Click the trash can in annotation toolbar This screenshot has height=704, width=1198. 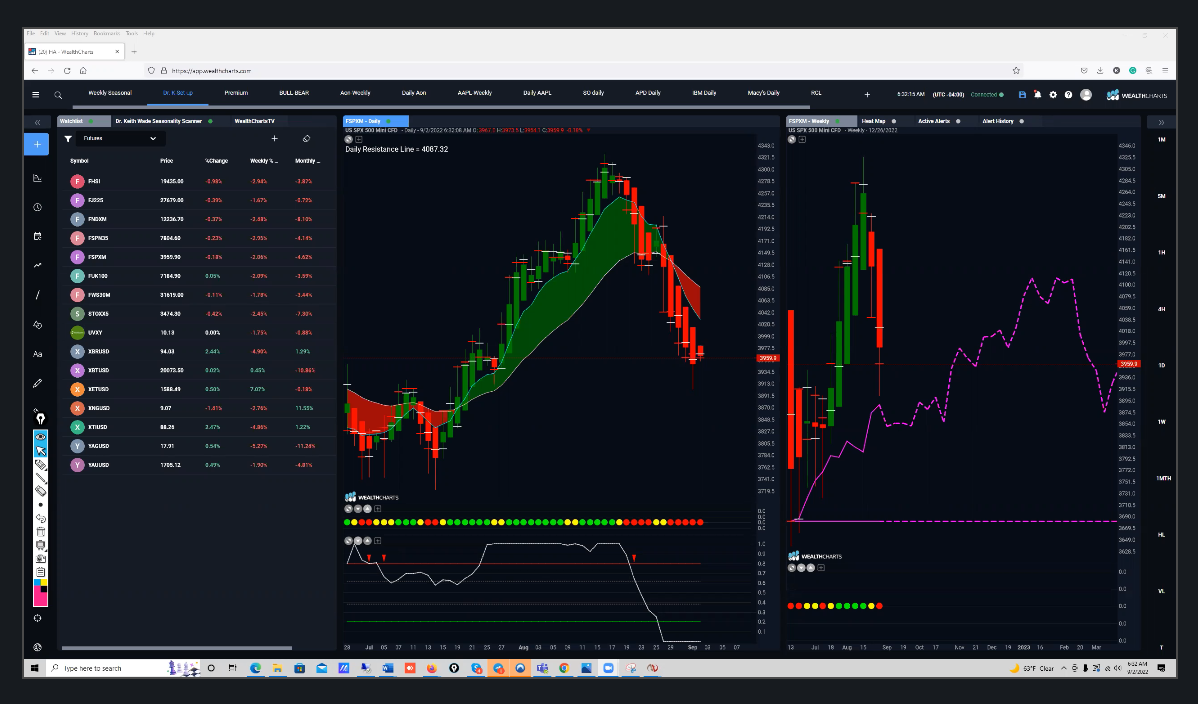pos(40,532)
